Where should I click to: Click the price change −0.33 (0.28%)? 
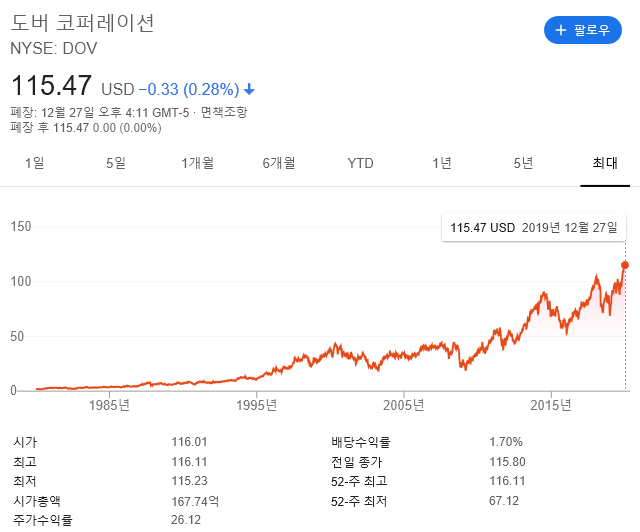(189, 89)
